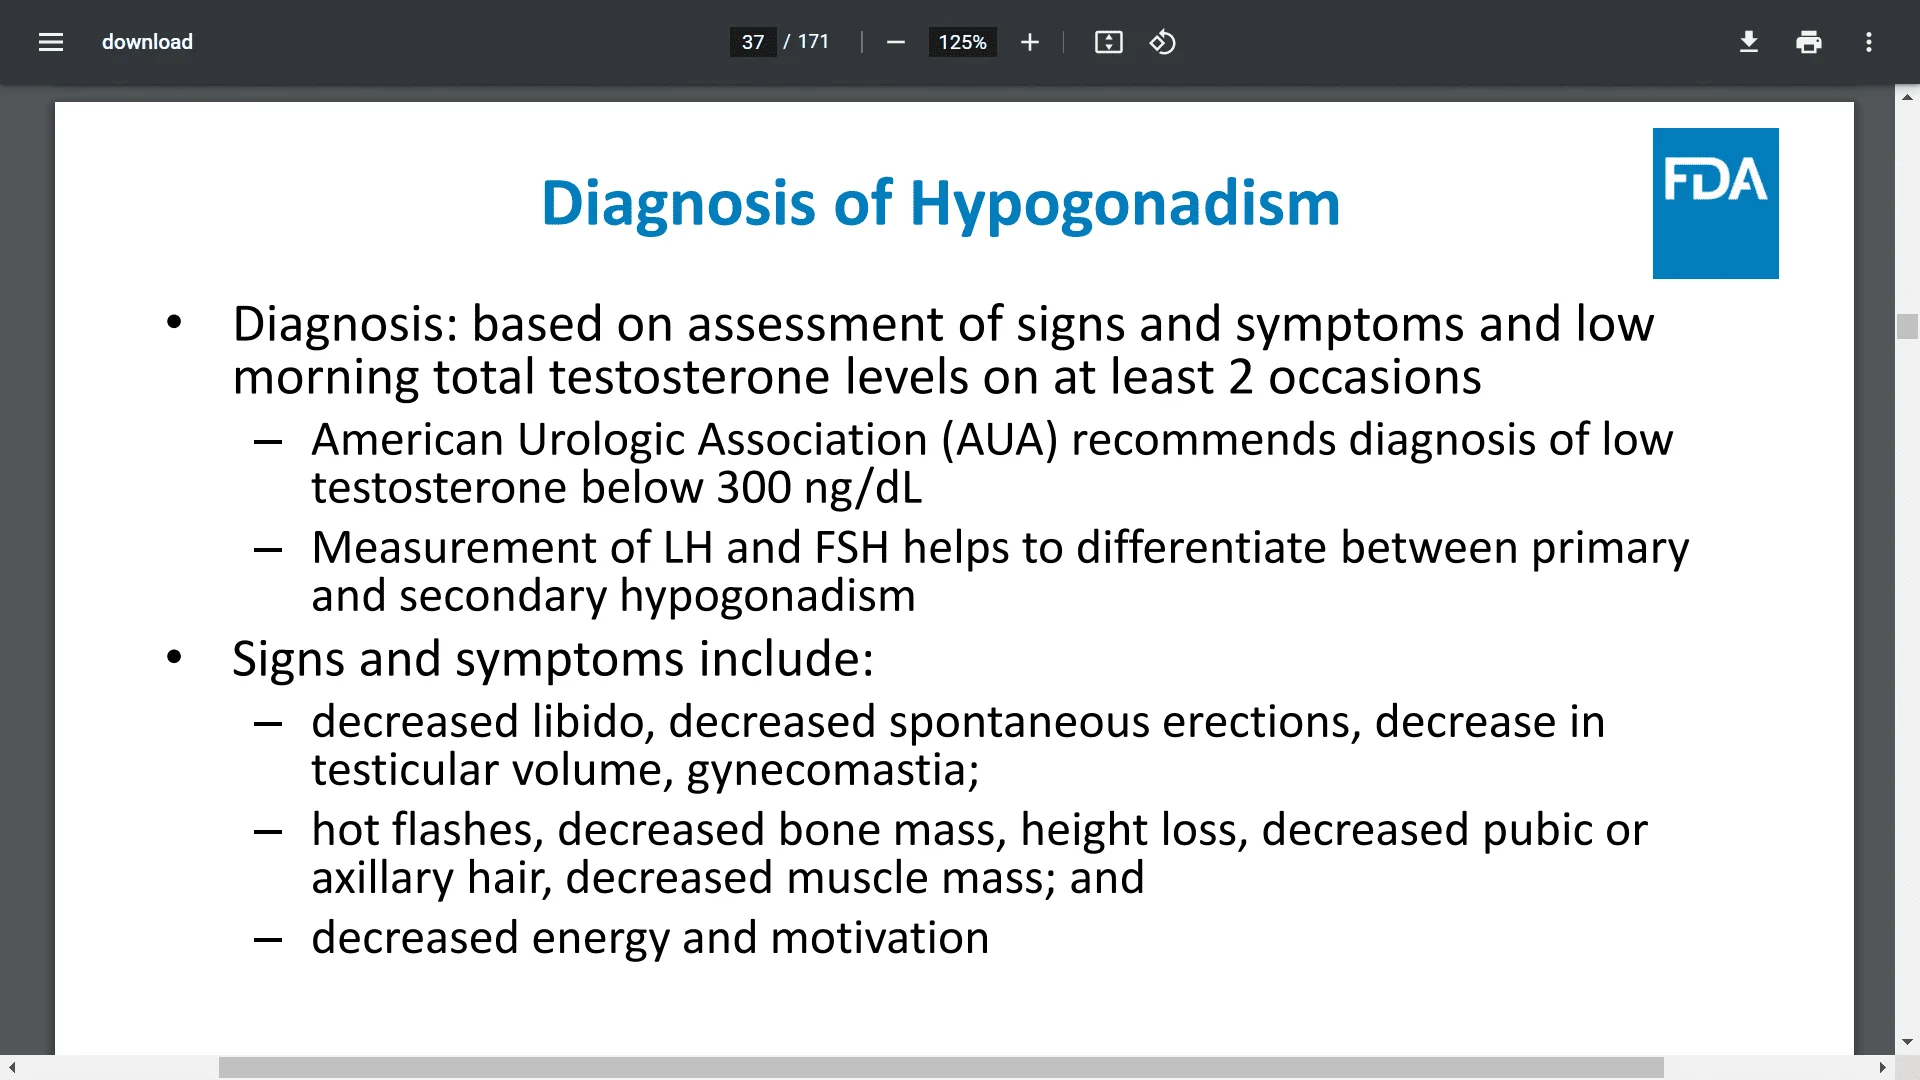Print the PDF document
The height and width of the screenshot is (1080, 1920).
tap(1809, 42)
